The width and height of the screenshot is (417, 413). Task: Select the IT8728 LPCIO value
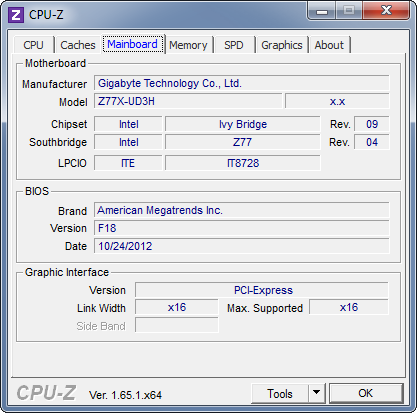(x=243, y=163)
